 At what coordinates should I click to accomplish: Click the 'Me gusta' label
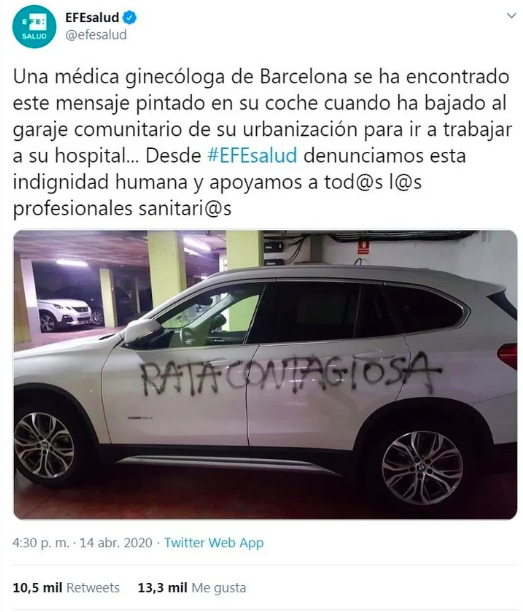(x=218, y=588)
